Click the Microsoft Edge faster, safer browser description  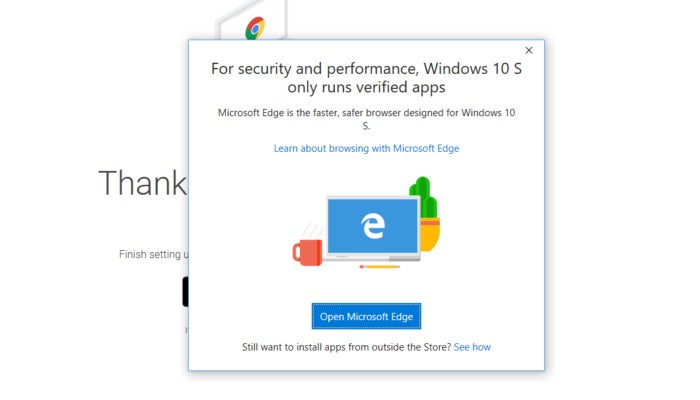pos(366,119)
